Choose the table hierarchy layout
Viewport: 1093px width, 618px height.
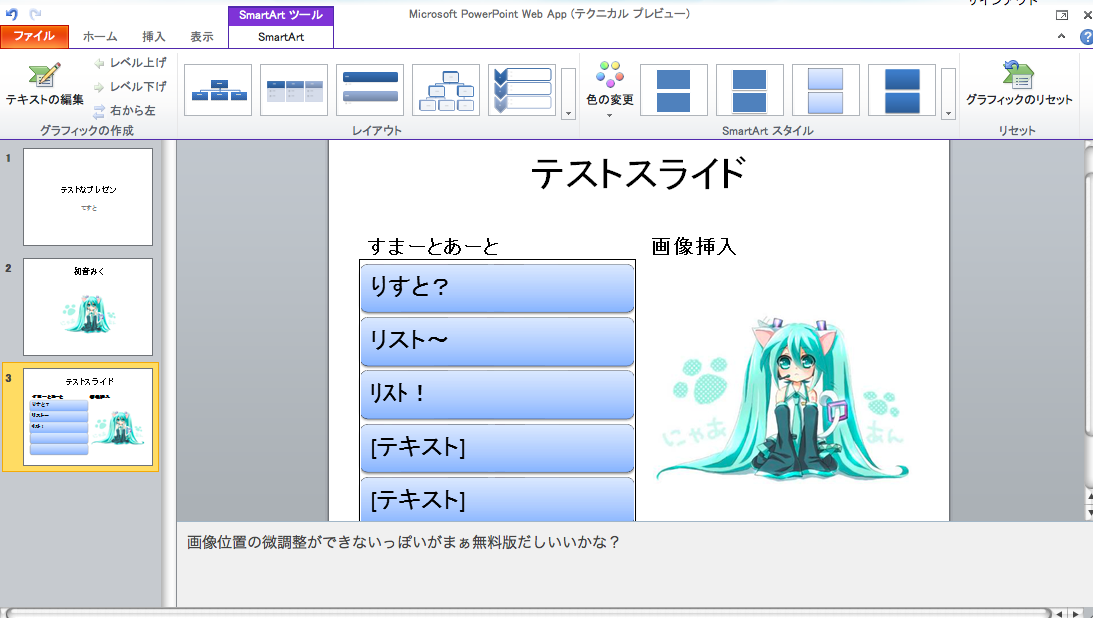294,90
